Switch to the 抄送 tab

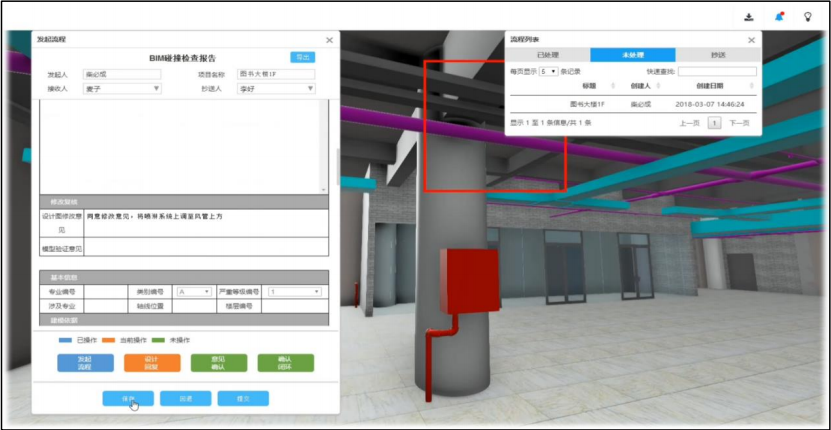pos(718,55)
